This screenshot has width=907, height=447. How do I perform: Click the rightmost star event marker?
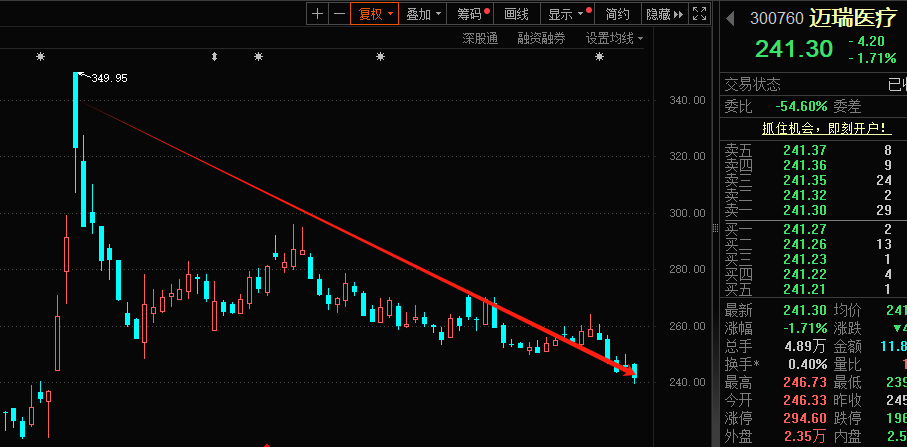[x=600, y=56]
